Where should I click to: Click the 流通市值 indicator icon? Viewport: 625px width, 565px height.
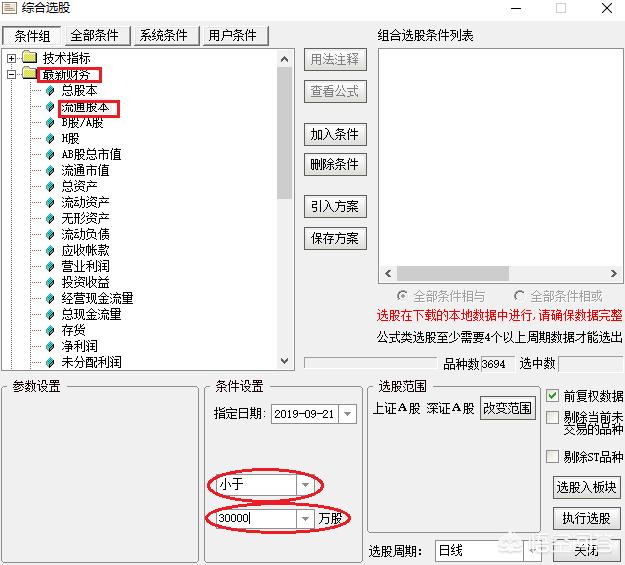(49, 170)
